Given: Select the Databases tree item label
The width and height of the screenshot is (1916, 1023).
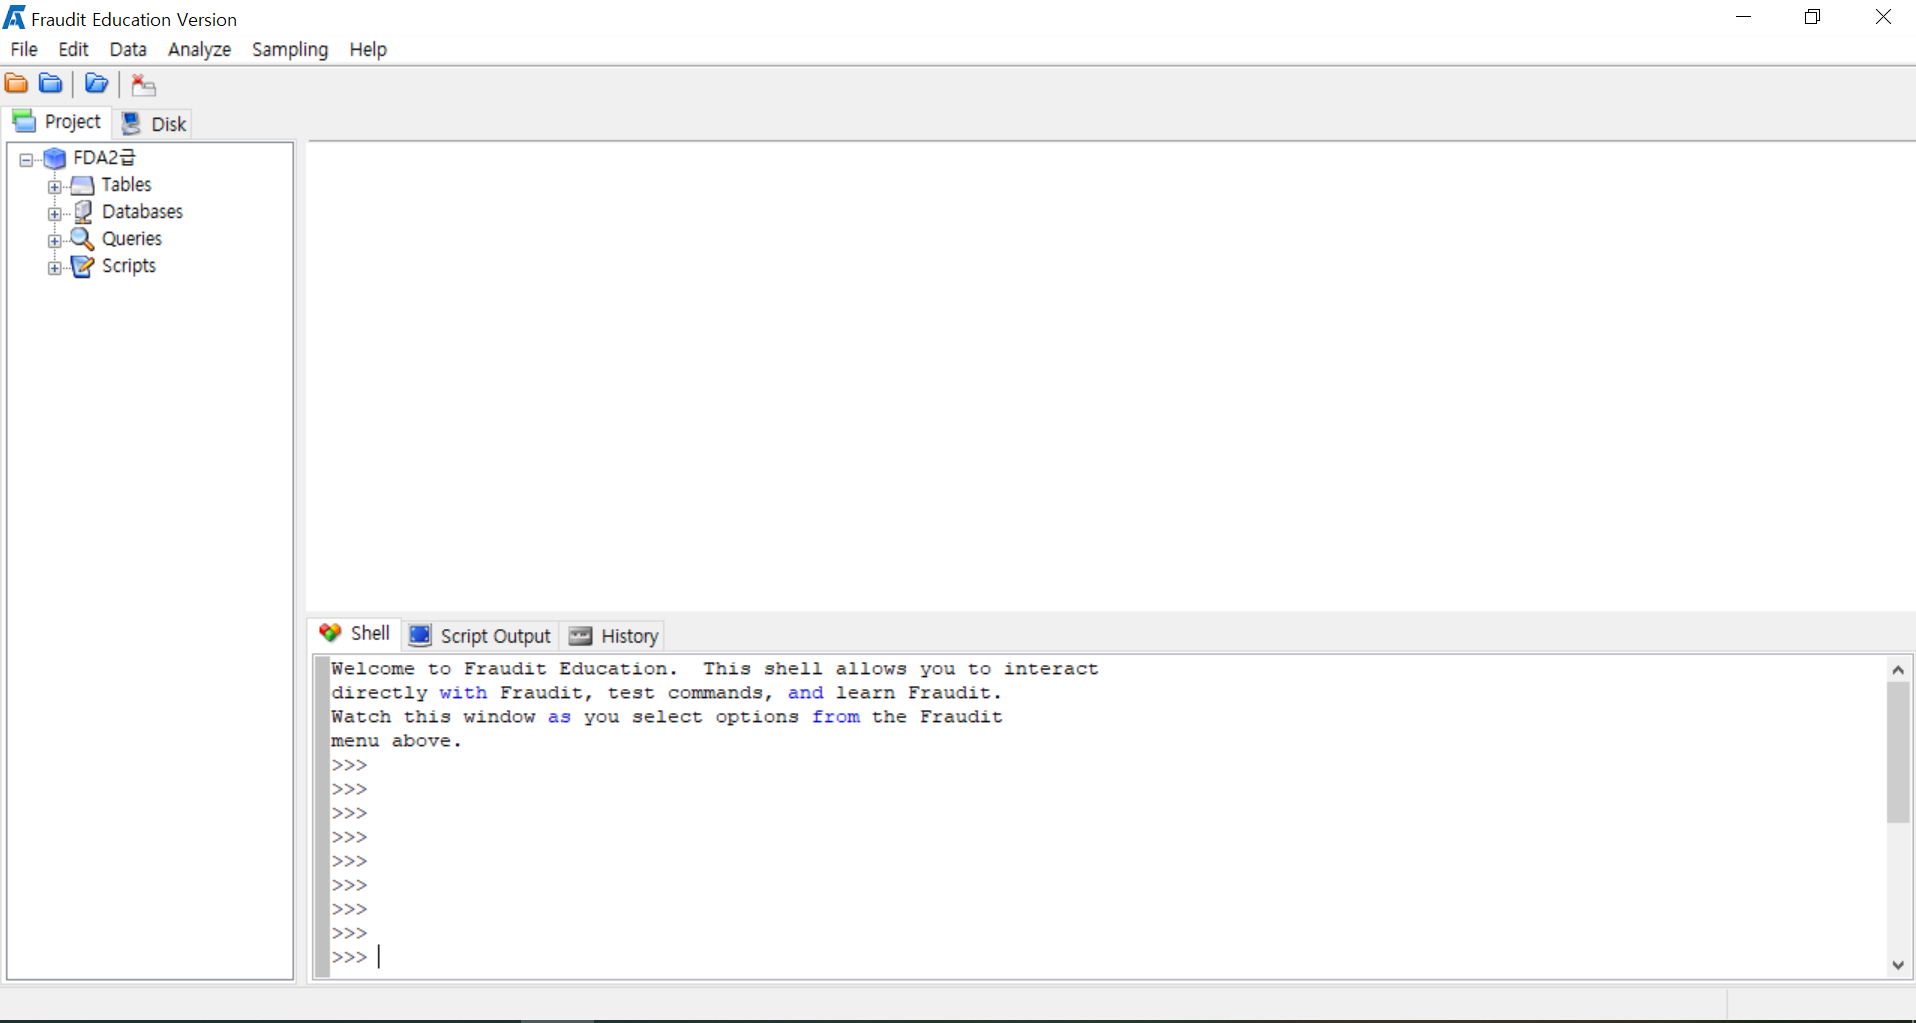Looking at the screenshot, I should tap(142, 212).
